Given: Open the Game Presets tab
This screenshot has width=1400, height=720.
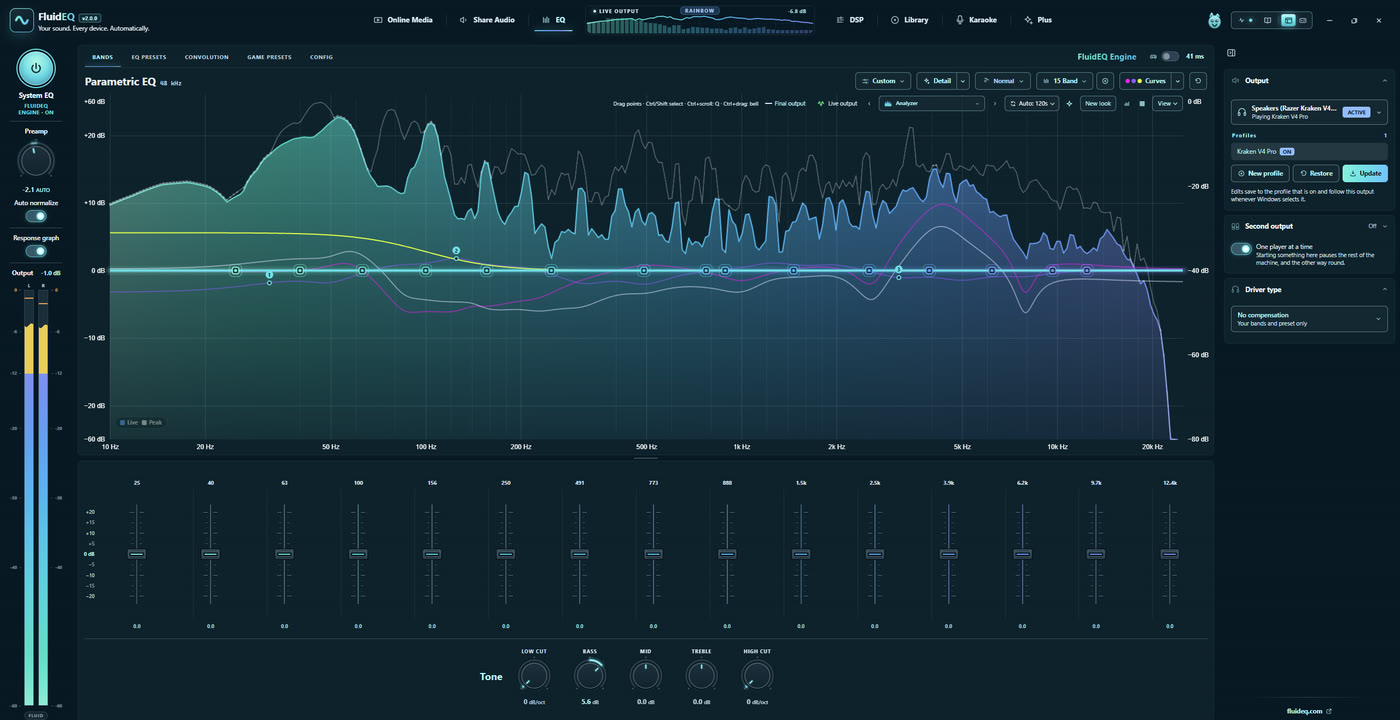Looking at the screenshot, I should click(269, 57).
